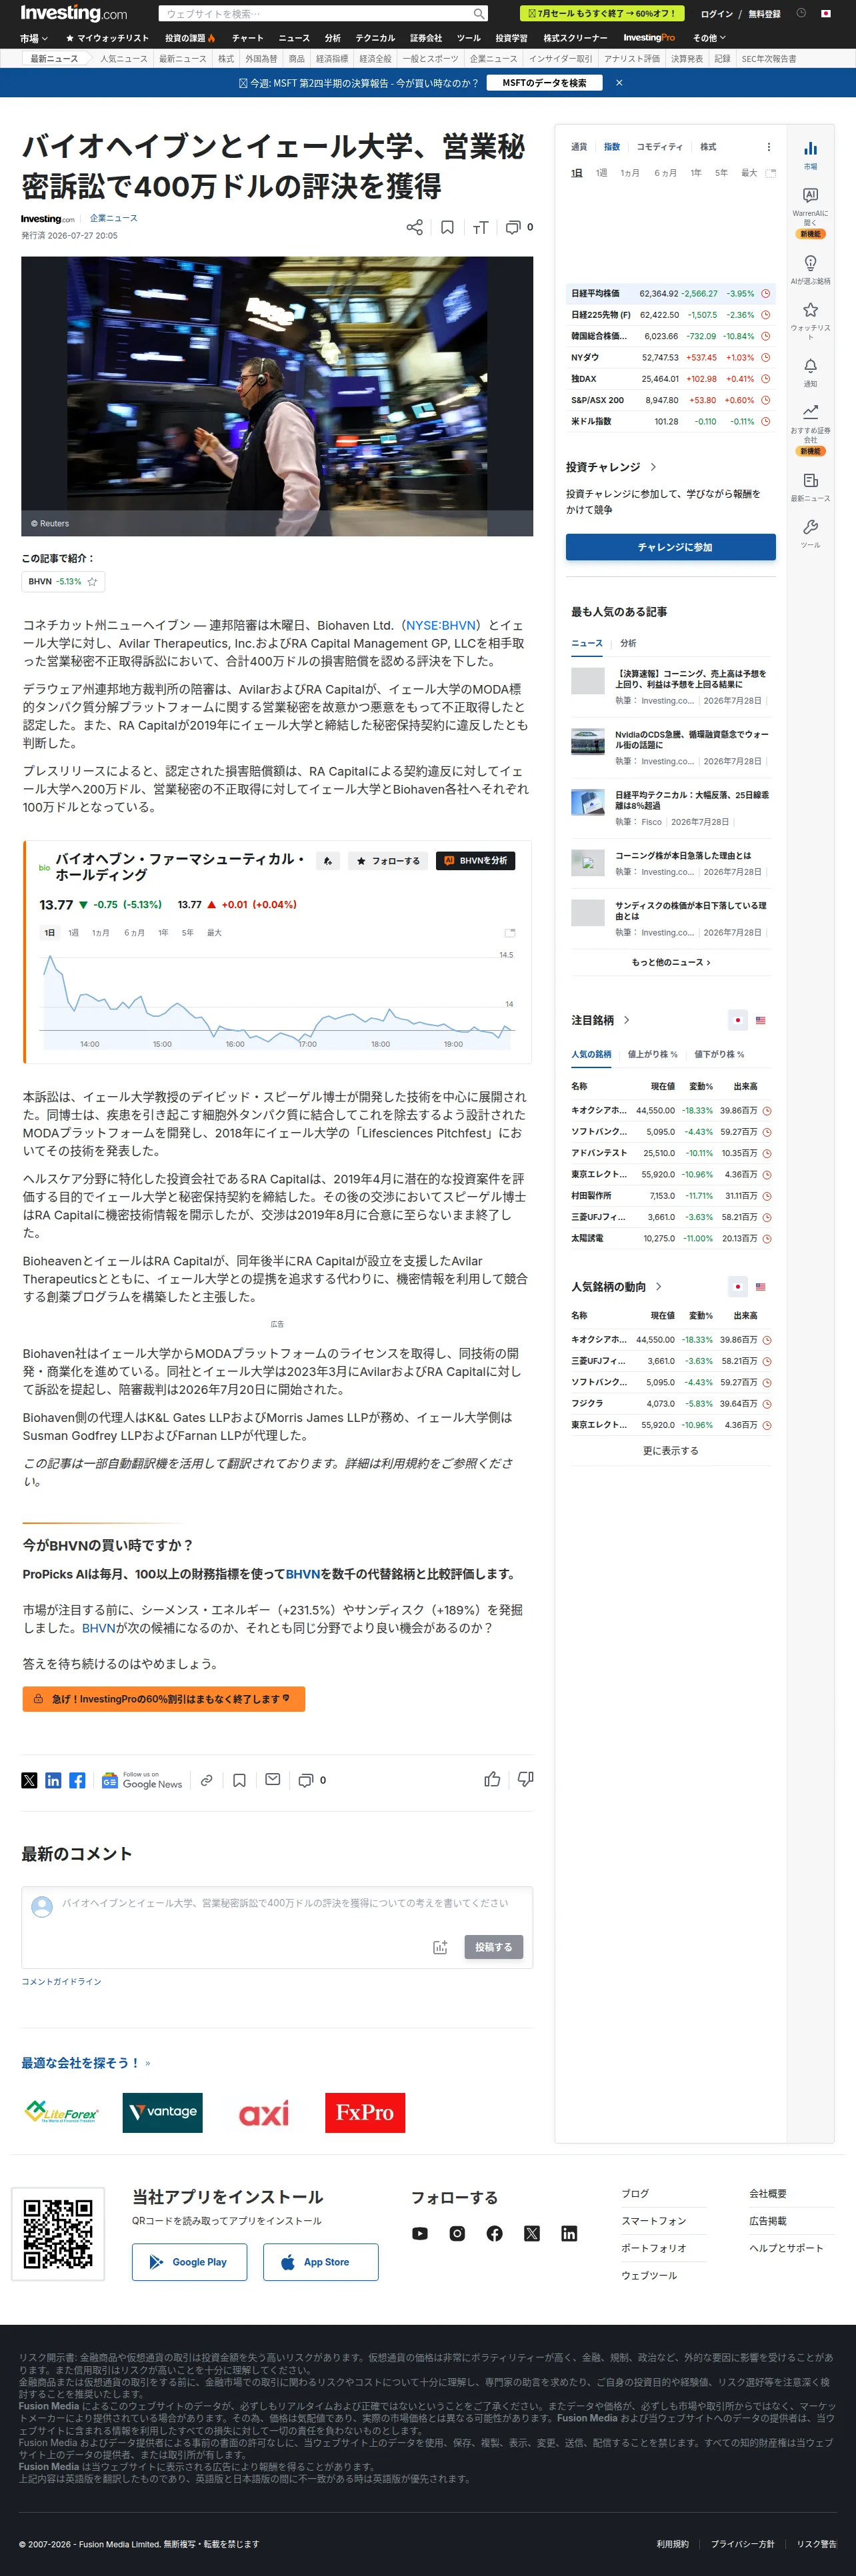Image resolution: width=856 pixels, height=2576 pixels.
Task: Click the article's Reuters trading floor photo
Action: click(277, 396)
